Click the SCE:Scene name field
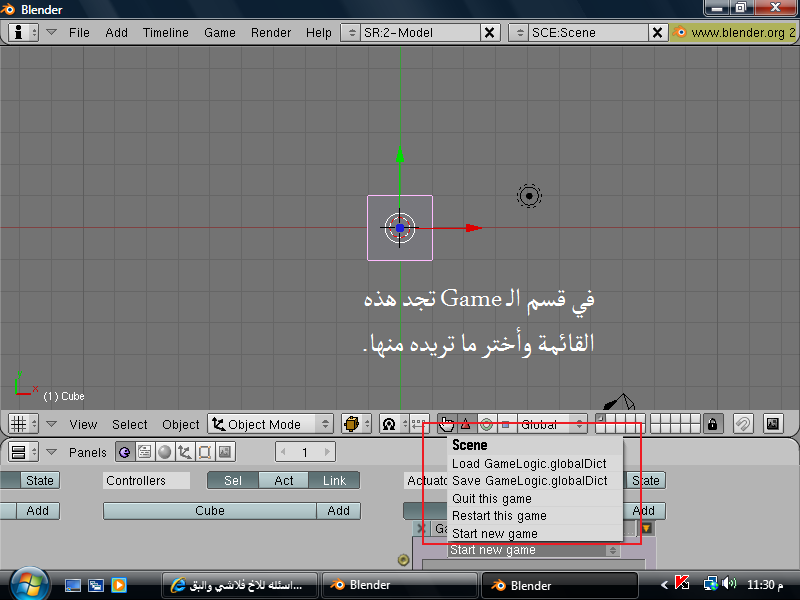Image resolution: width=800 pixels, height=600 pixels. coord(589,33)
